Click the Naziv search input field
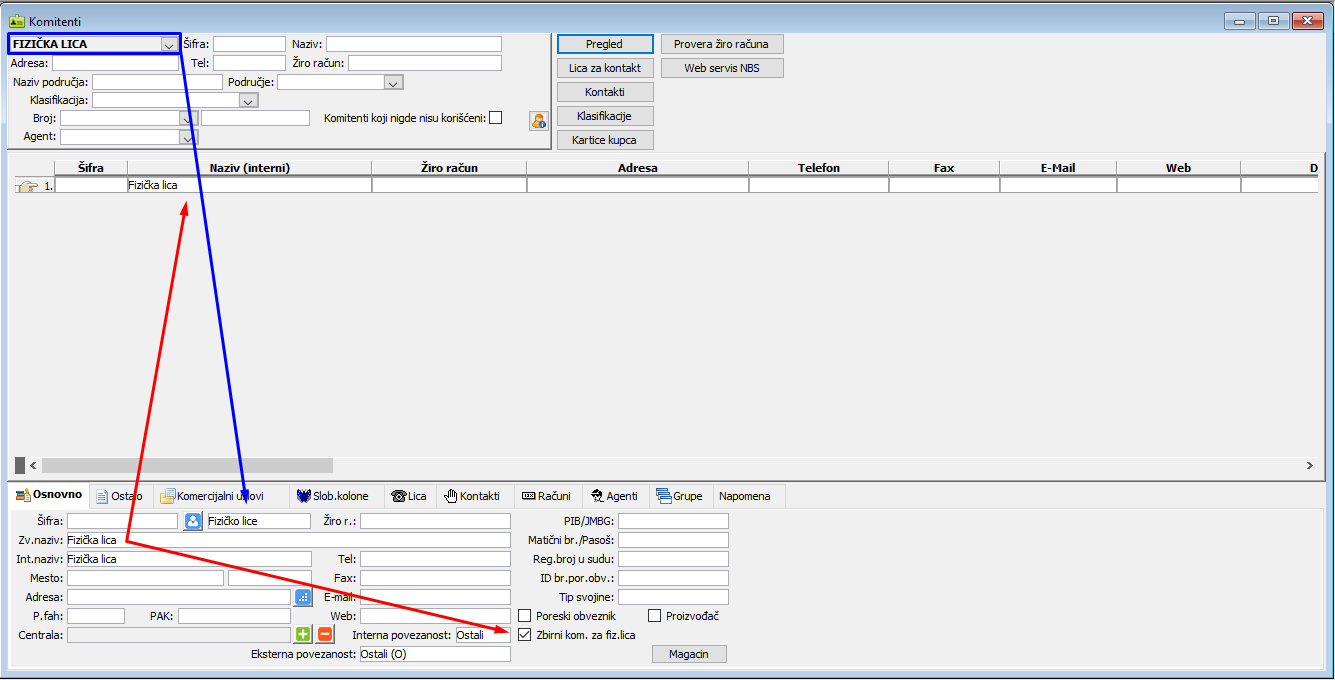 click(413, 44)
